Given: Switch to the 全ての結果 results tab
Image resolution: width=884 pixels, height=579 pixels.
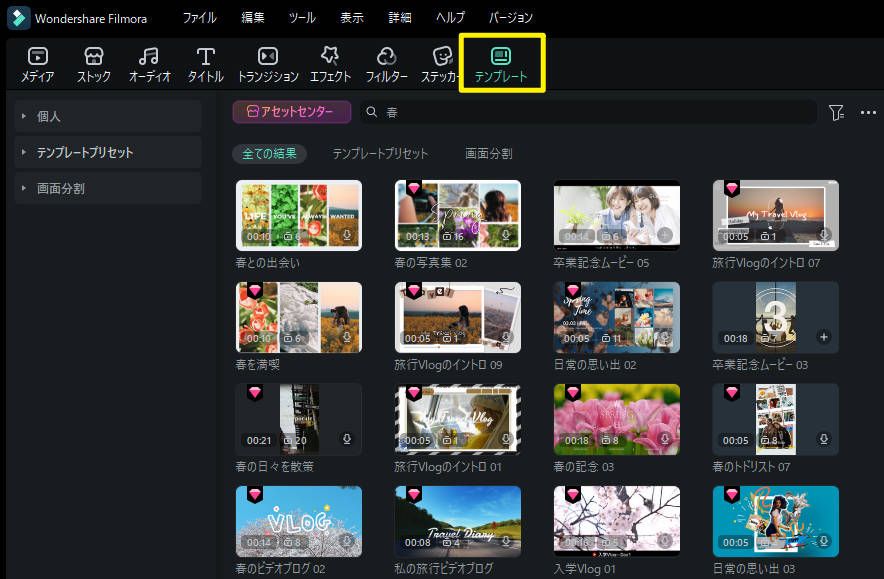Looking at the screenshot, I should [x=269, y=153].
